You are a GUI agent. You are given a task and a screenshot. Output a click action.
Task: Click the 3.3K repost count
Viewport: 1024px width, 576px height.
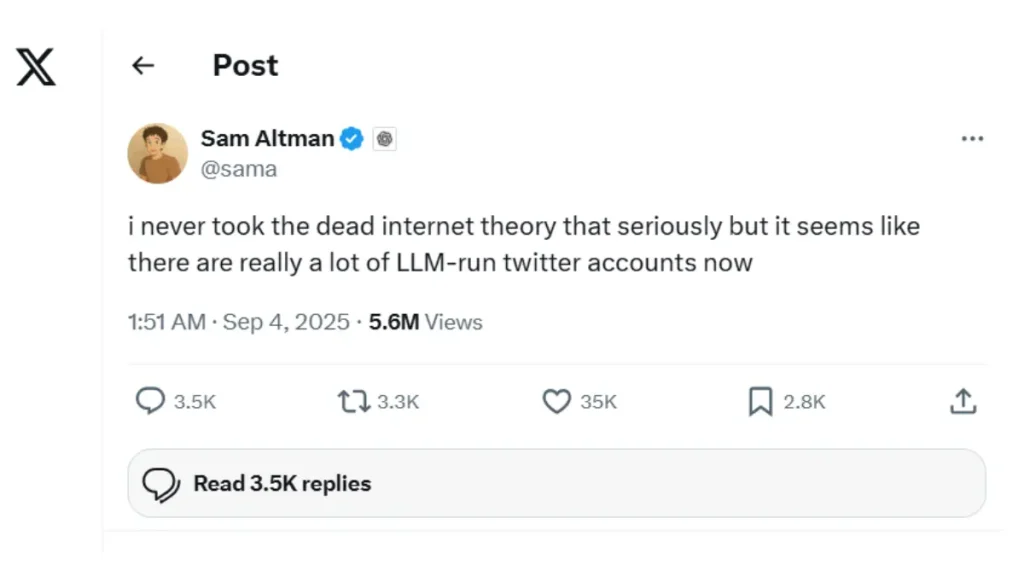click(398, 402)
